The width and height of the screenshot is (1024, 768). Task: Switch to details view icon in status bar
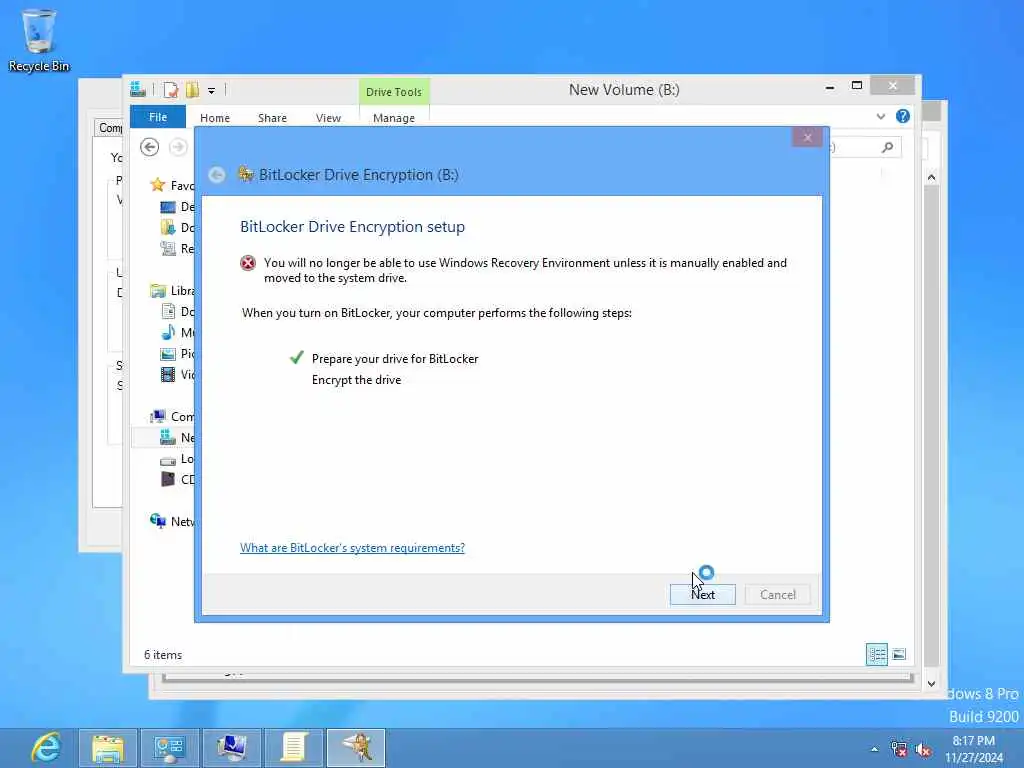point(876,654)
